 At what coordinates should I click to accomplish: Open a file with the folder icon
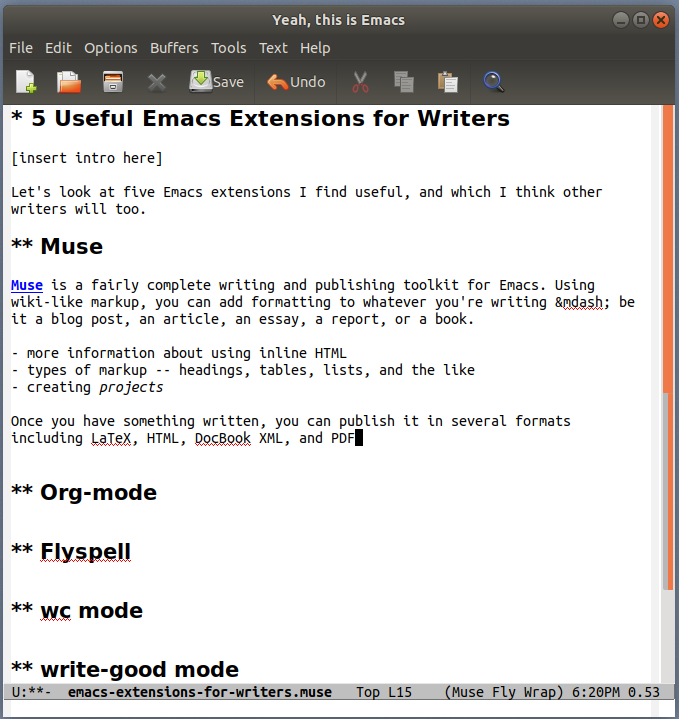(69, 82)
